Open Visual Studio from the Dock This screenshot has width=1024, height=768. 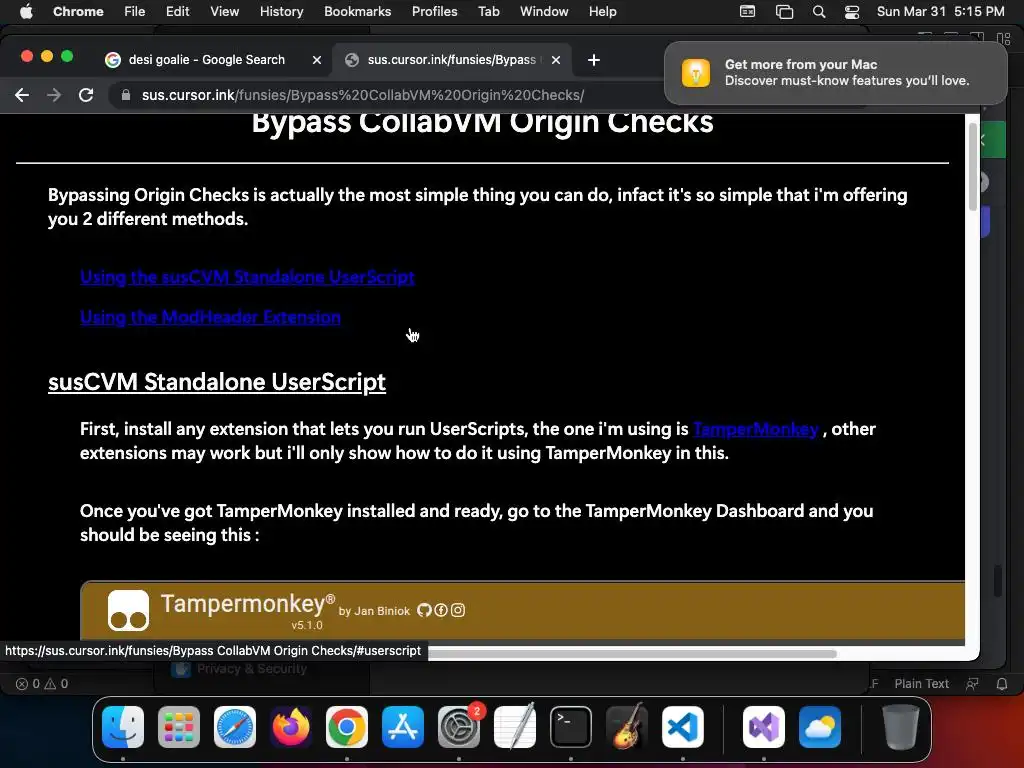[x=763, y=727]
